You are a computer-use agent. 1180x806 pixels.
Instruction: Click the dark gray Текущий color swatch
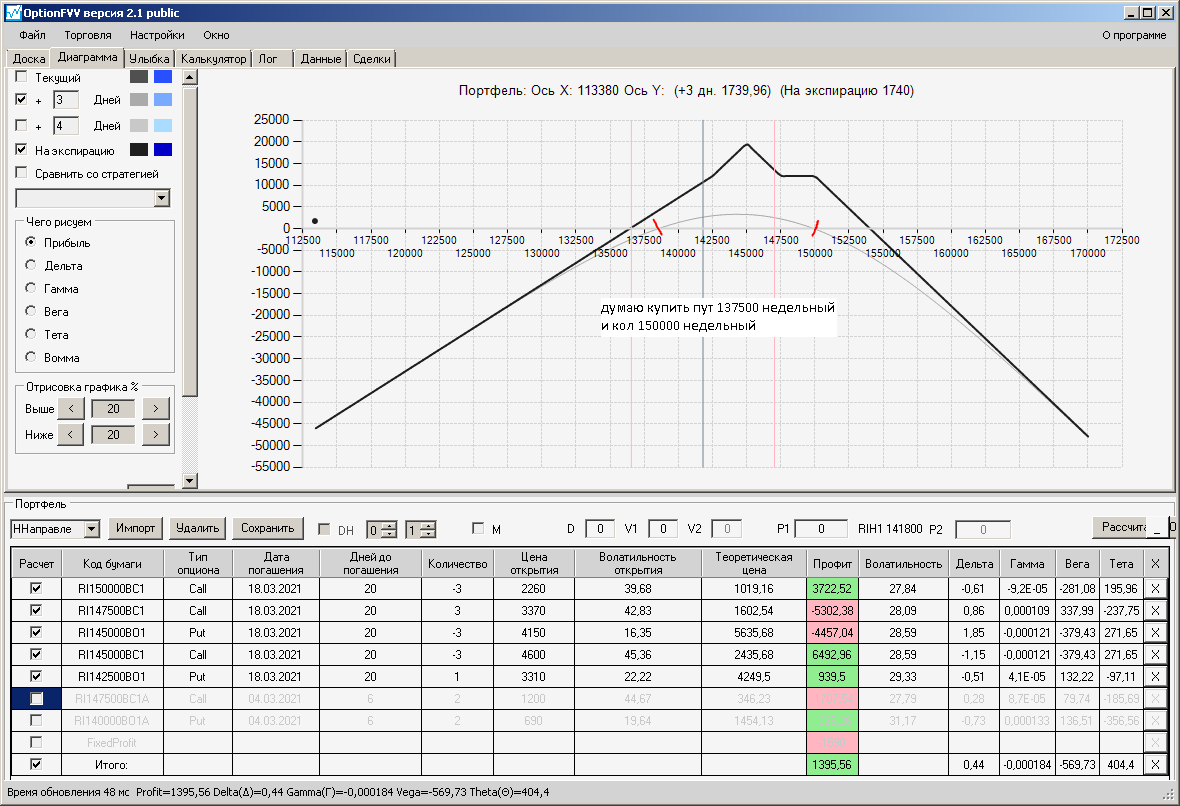point(139,76)
